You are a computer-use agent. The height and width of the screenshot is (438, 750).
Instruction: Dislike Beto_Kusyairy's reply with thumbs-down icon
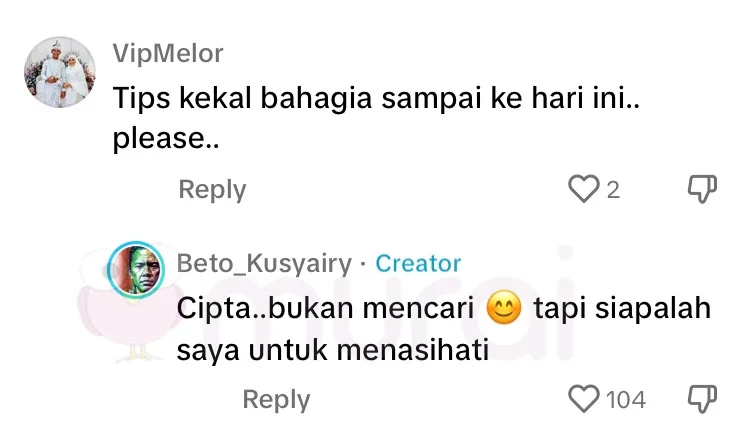click(704, 399)
